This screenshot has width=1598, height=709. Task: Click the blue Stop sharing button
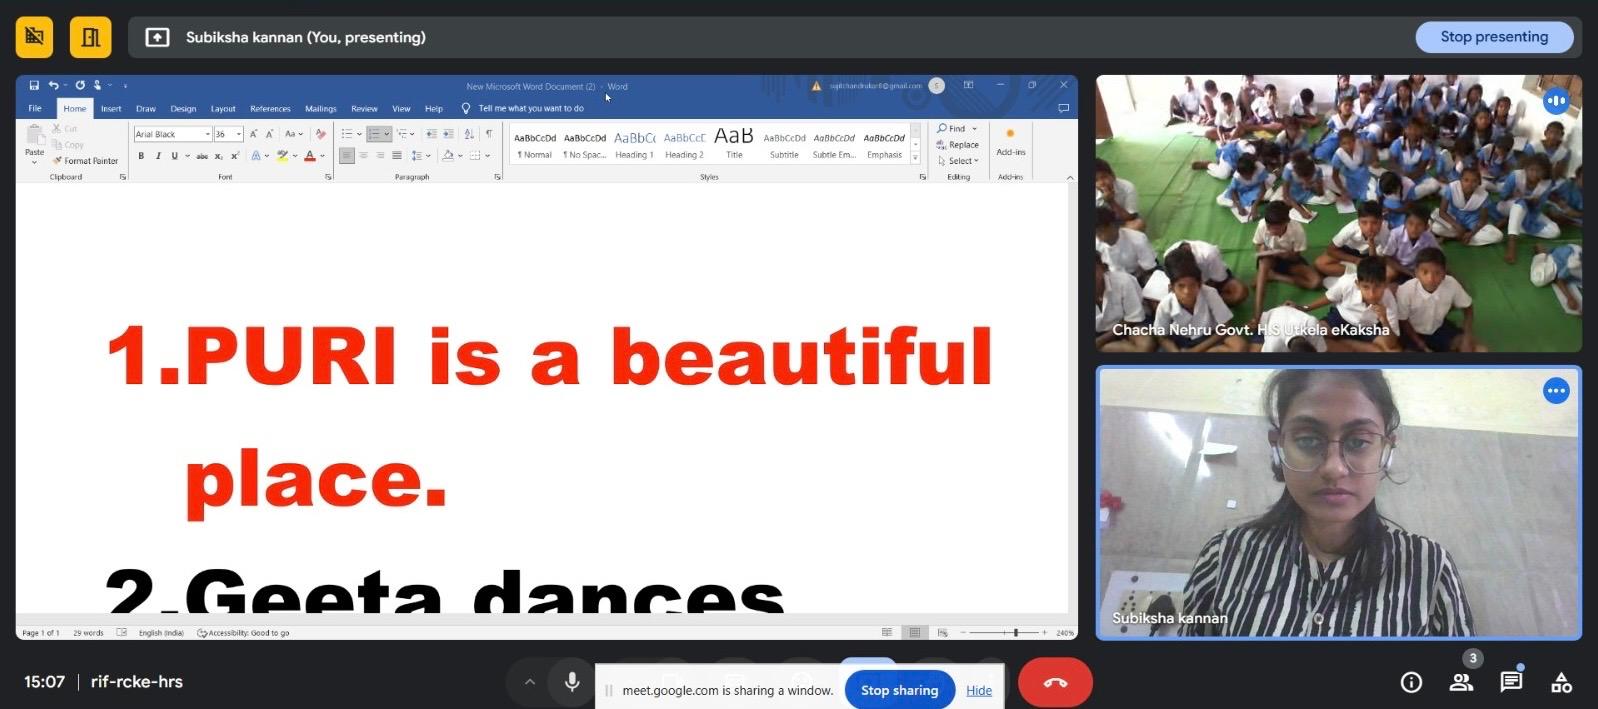899,690
